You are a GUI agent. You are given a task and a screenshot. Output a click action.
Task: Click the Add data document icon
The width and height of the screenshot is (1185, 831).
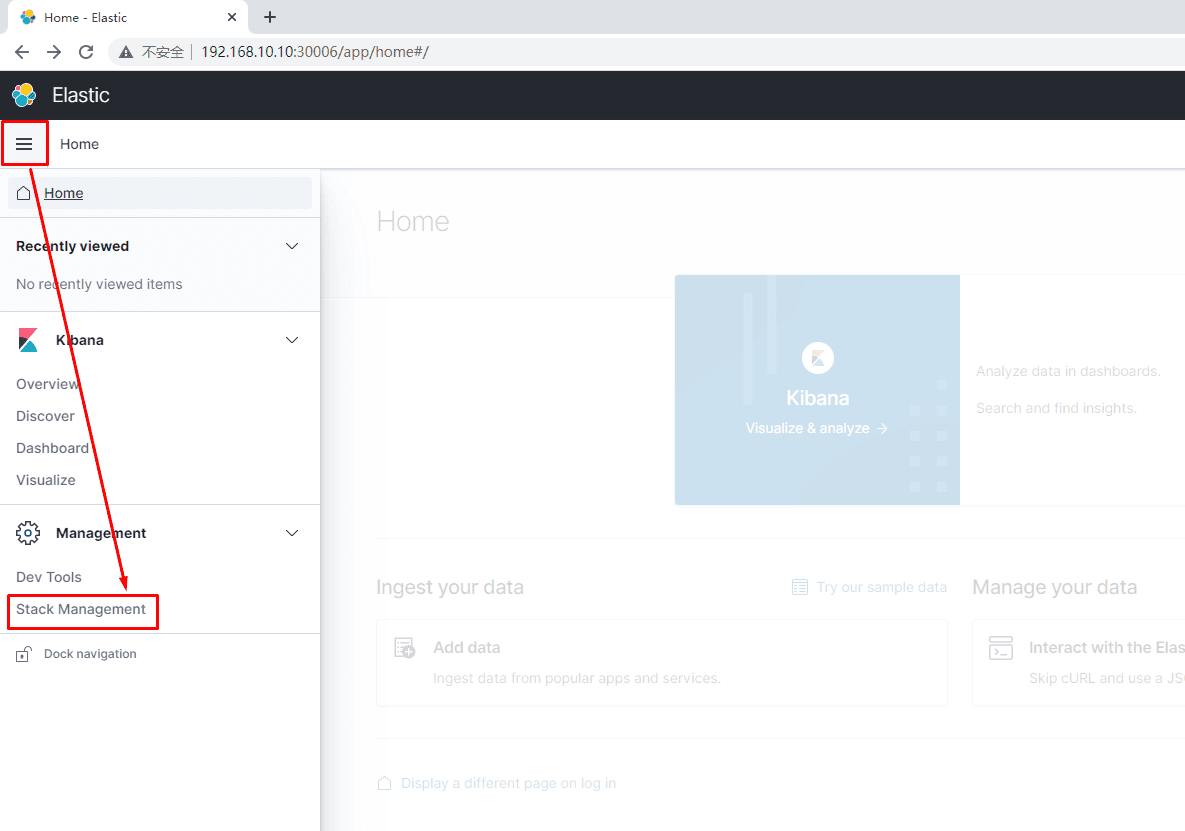point(404,647)
